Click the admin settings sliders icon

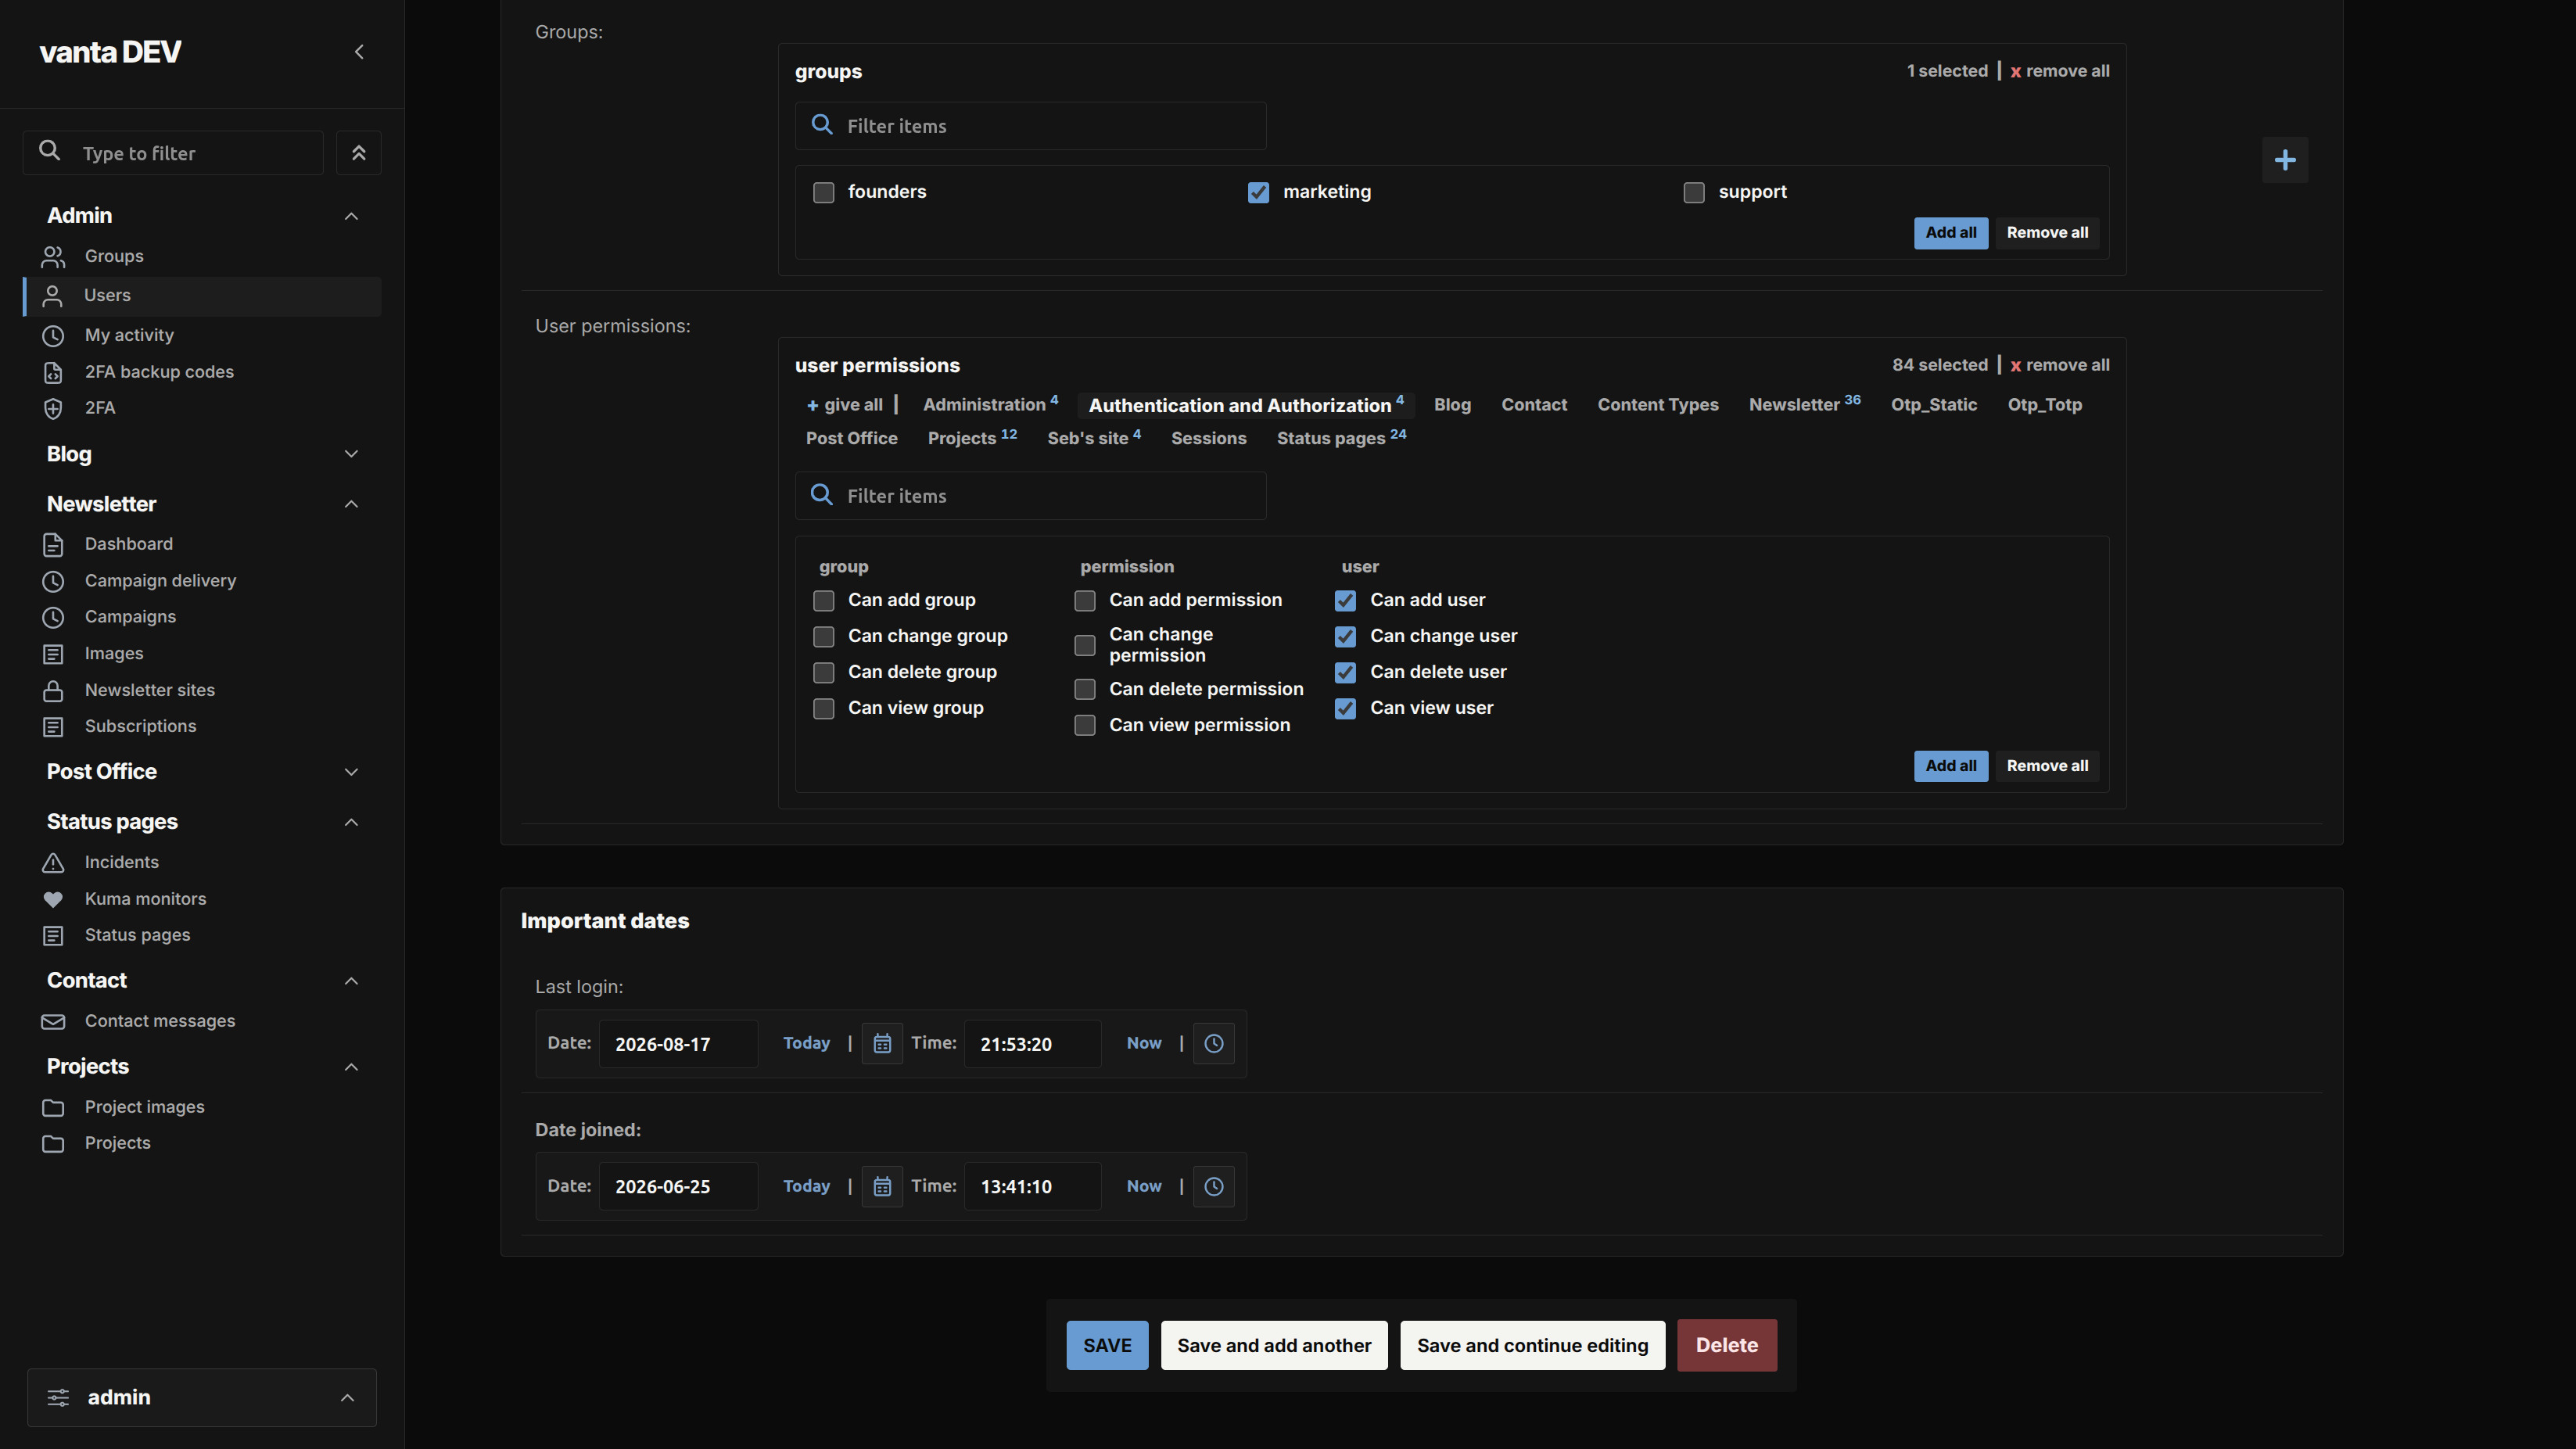point(59,1397)
